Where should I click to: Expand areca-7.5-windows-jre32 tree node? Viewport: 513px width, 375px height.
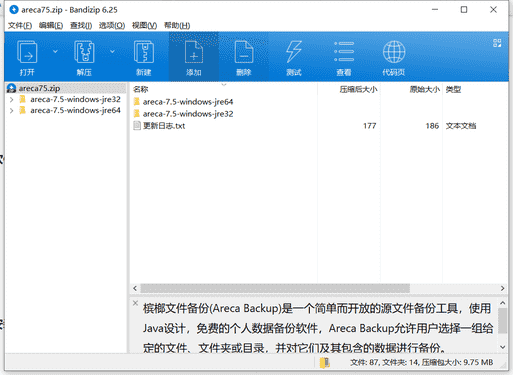11,99
